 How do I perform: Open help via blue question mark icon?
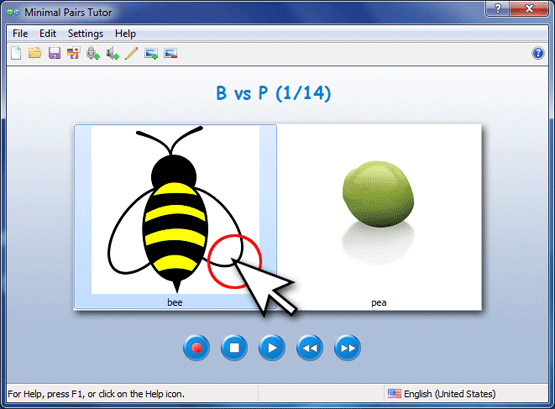click(538, 53)
